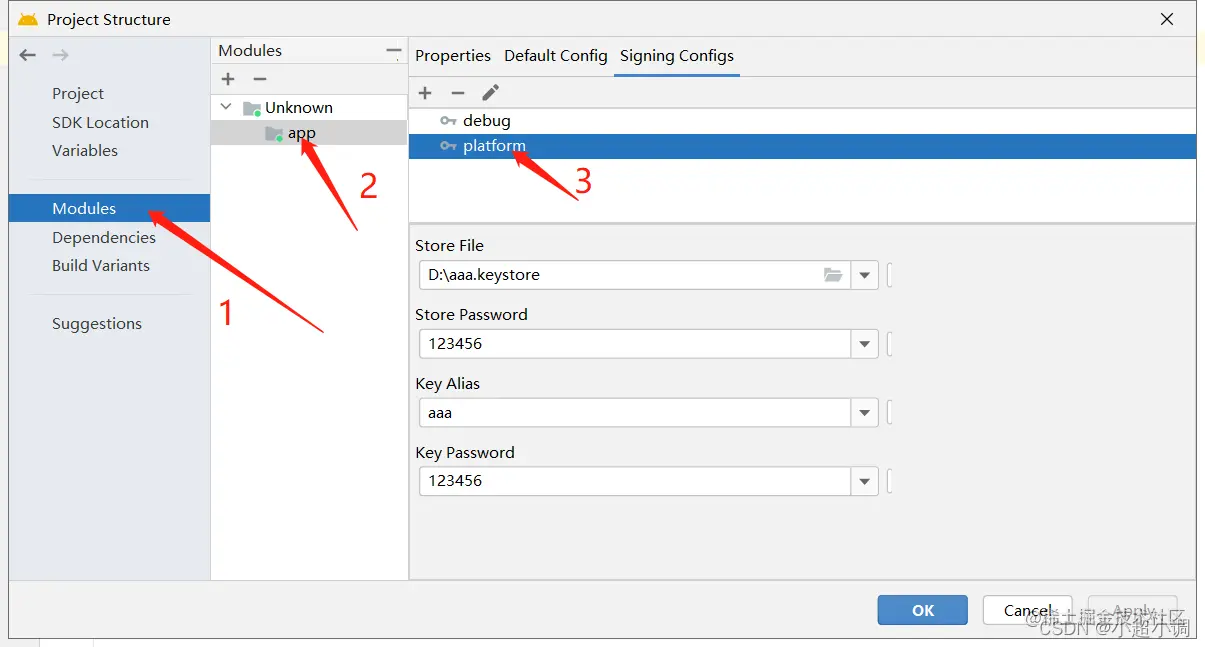The height and width of the screenshot is (647, 1205).
Task: Remove selected module with minus icon
Action: click(260, 79)
